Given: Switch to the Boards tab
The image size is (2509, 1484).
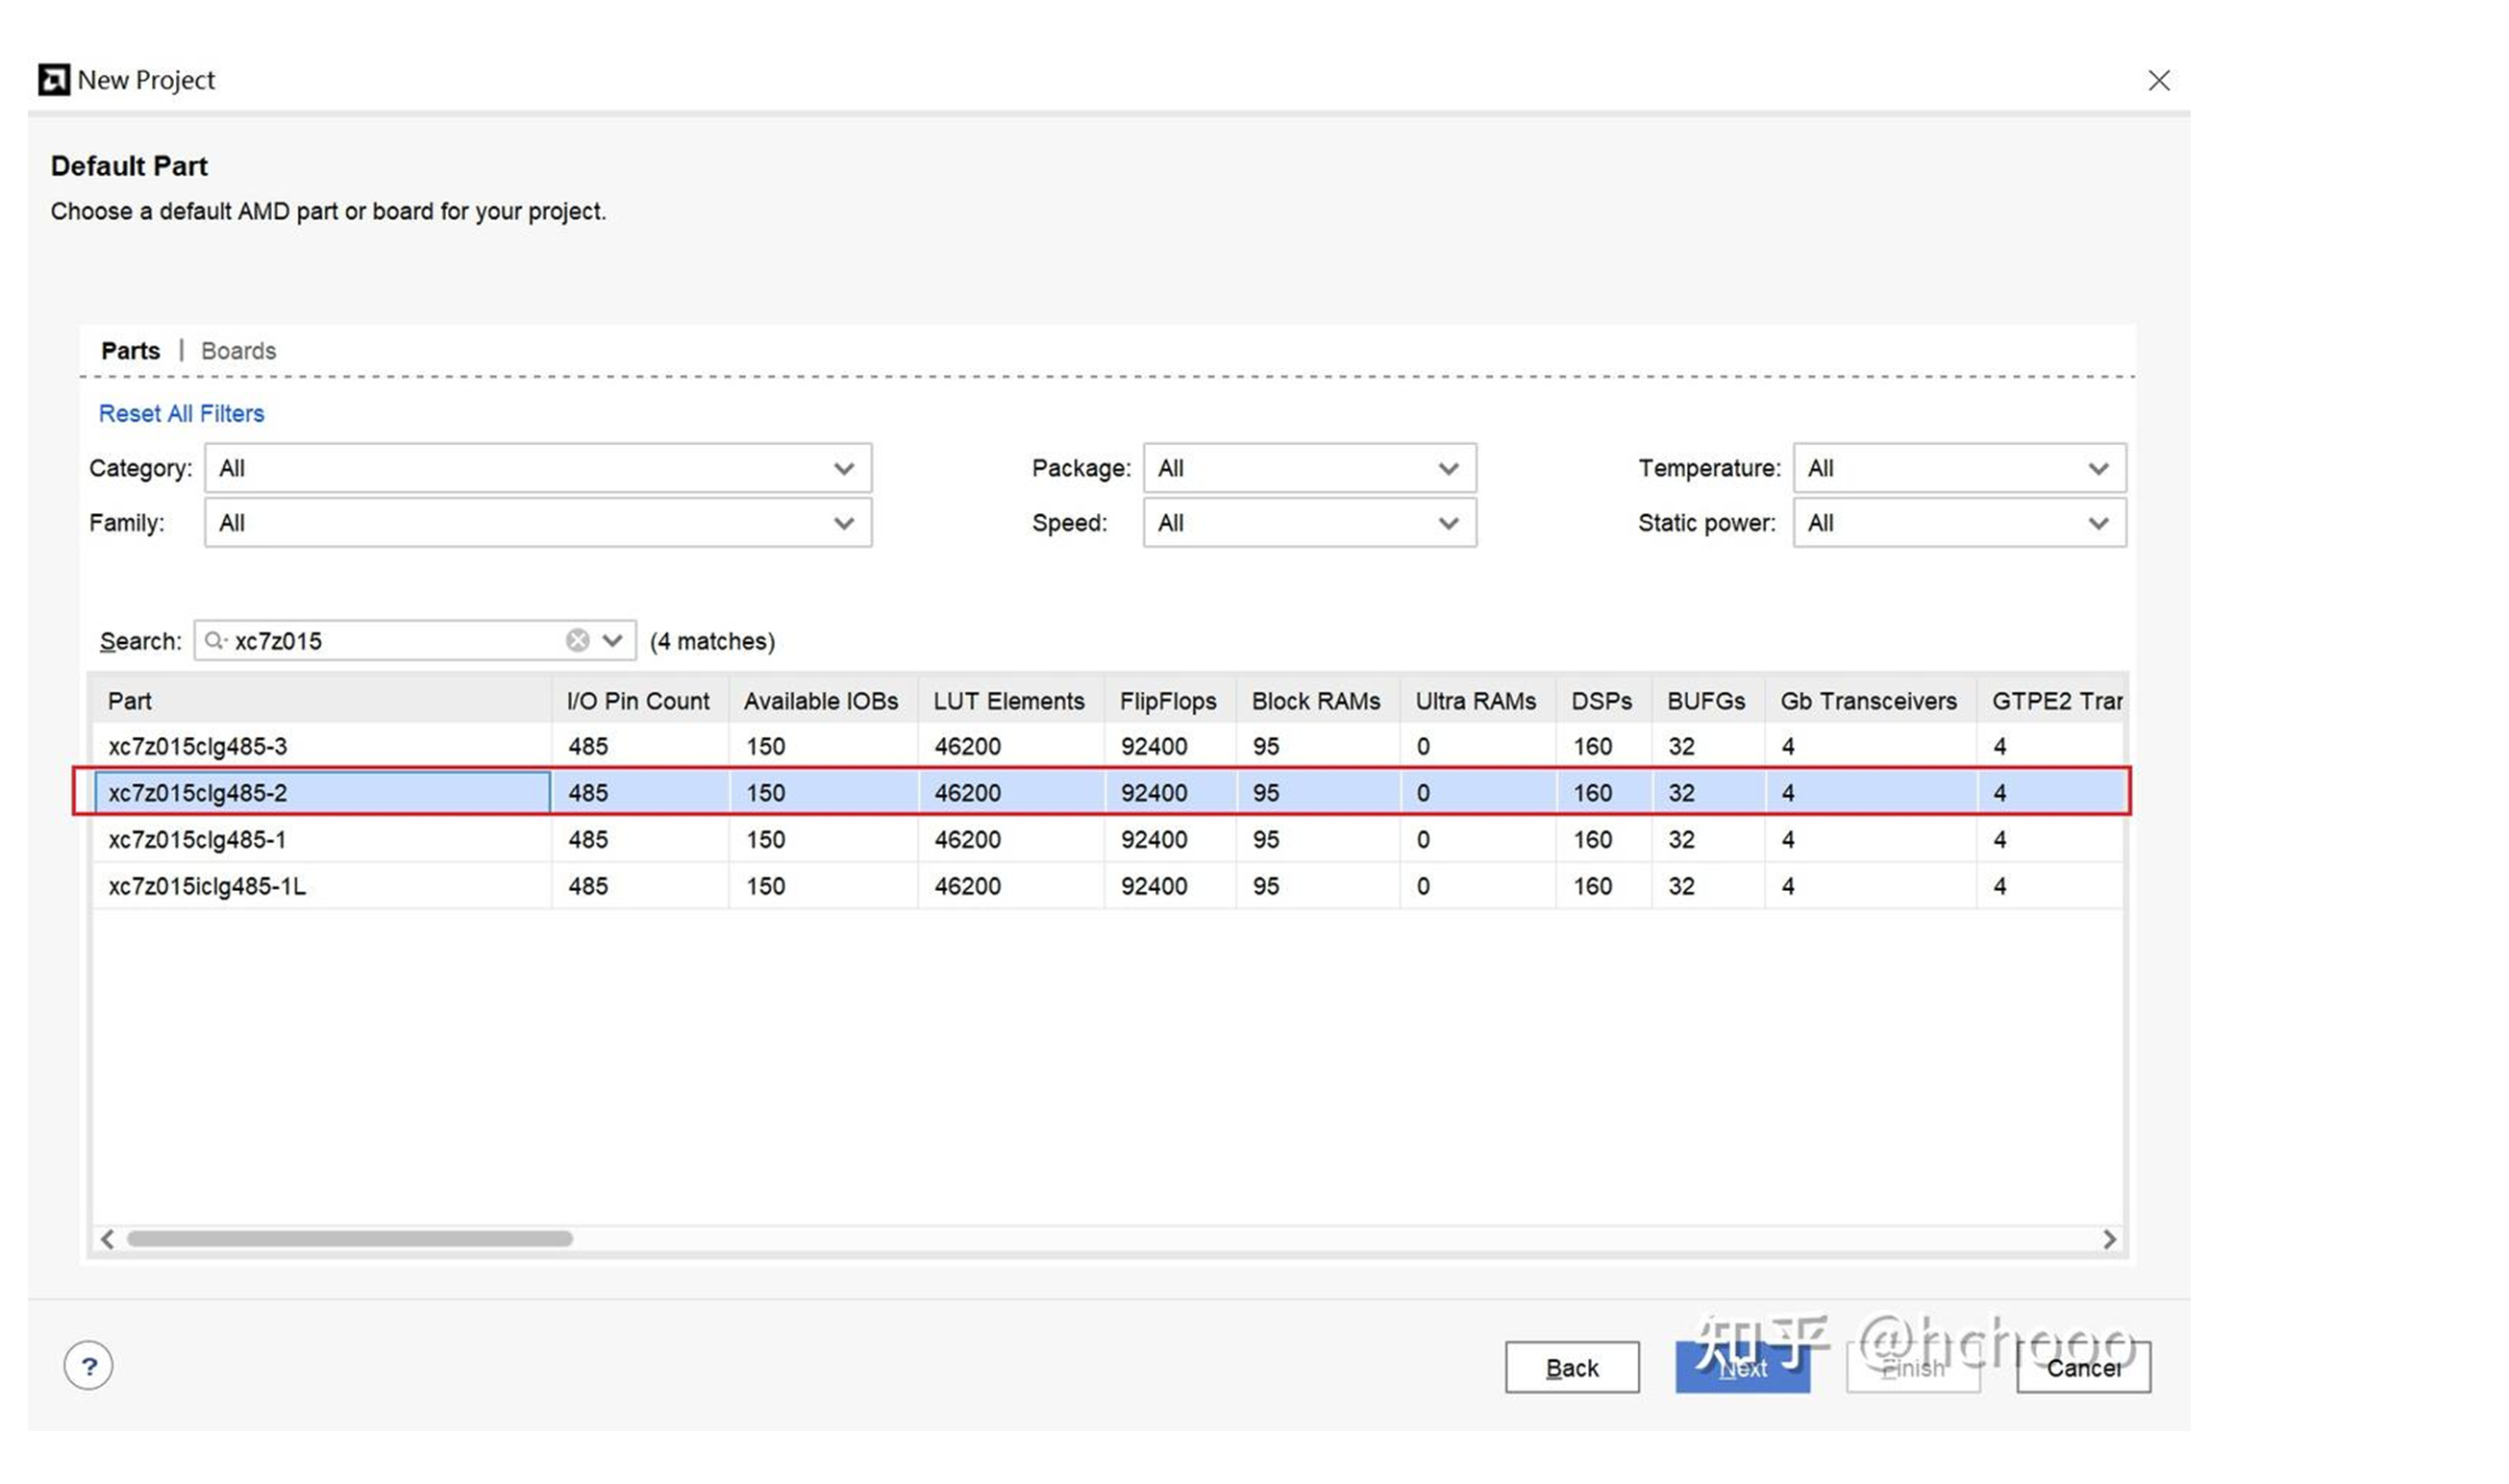Looking at the screenshot, I should coord(238,351).
